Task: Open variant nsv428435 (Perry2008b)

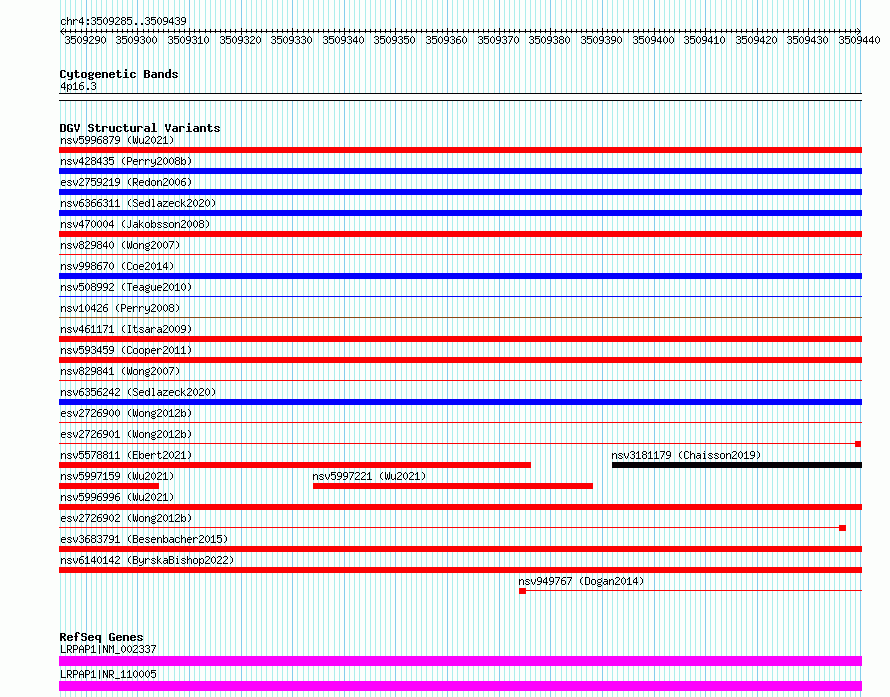Action: (126, 161)
